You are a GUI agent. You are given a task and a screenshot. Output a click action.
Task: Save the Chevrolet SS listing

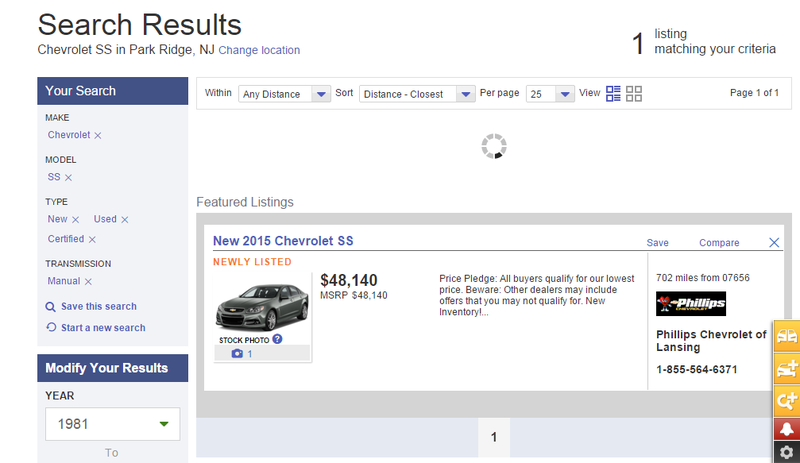(658, 243)
